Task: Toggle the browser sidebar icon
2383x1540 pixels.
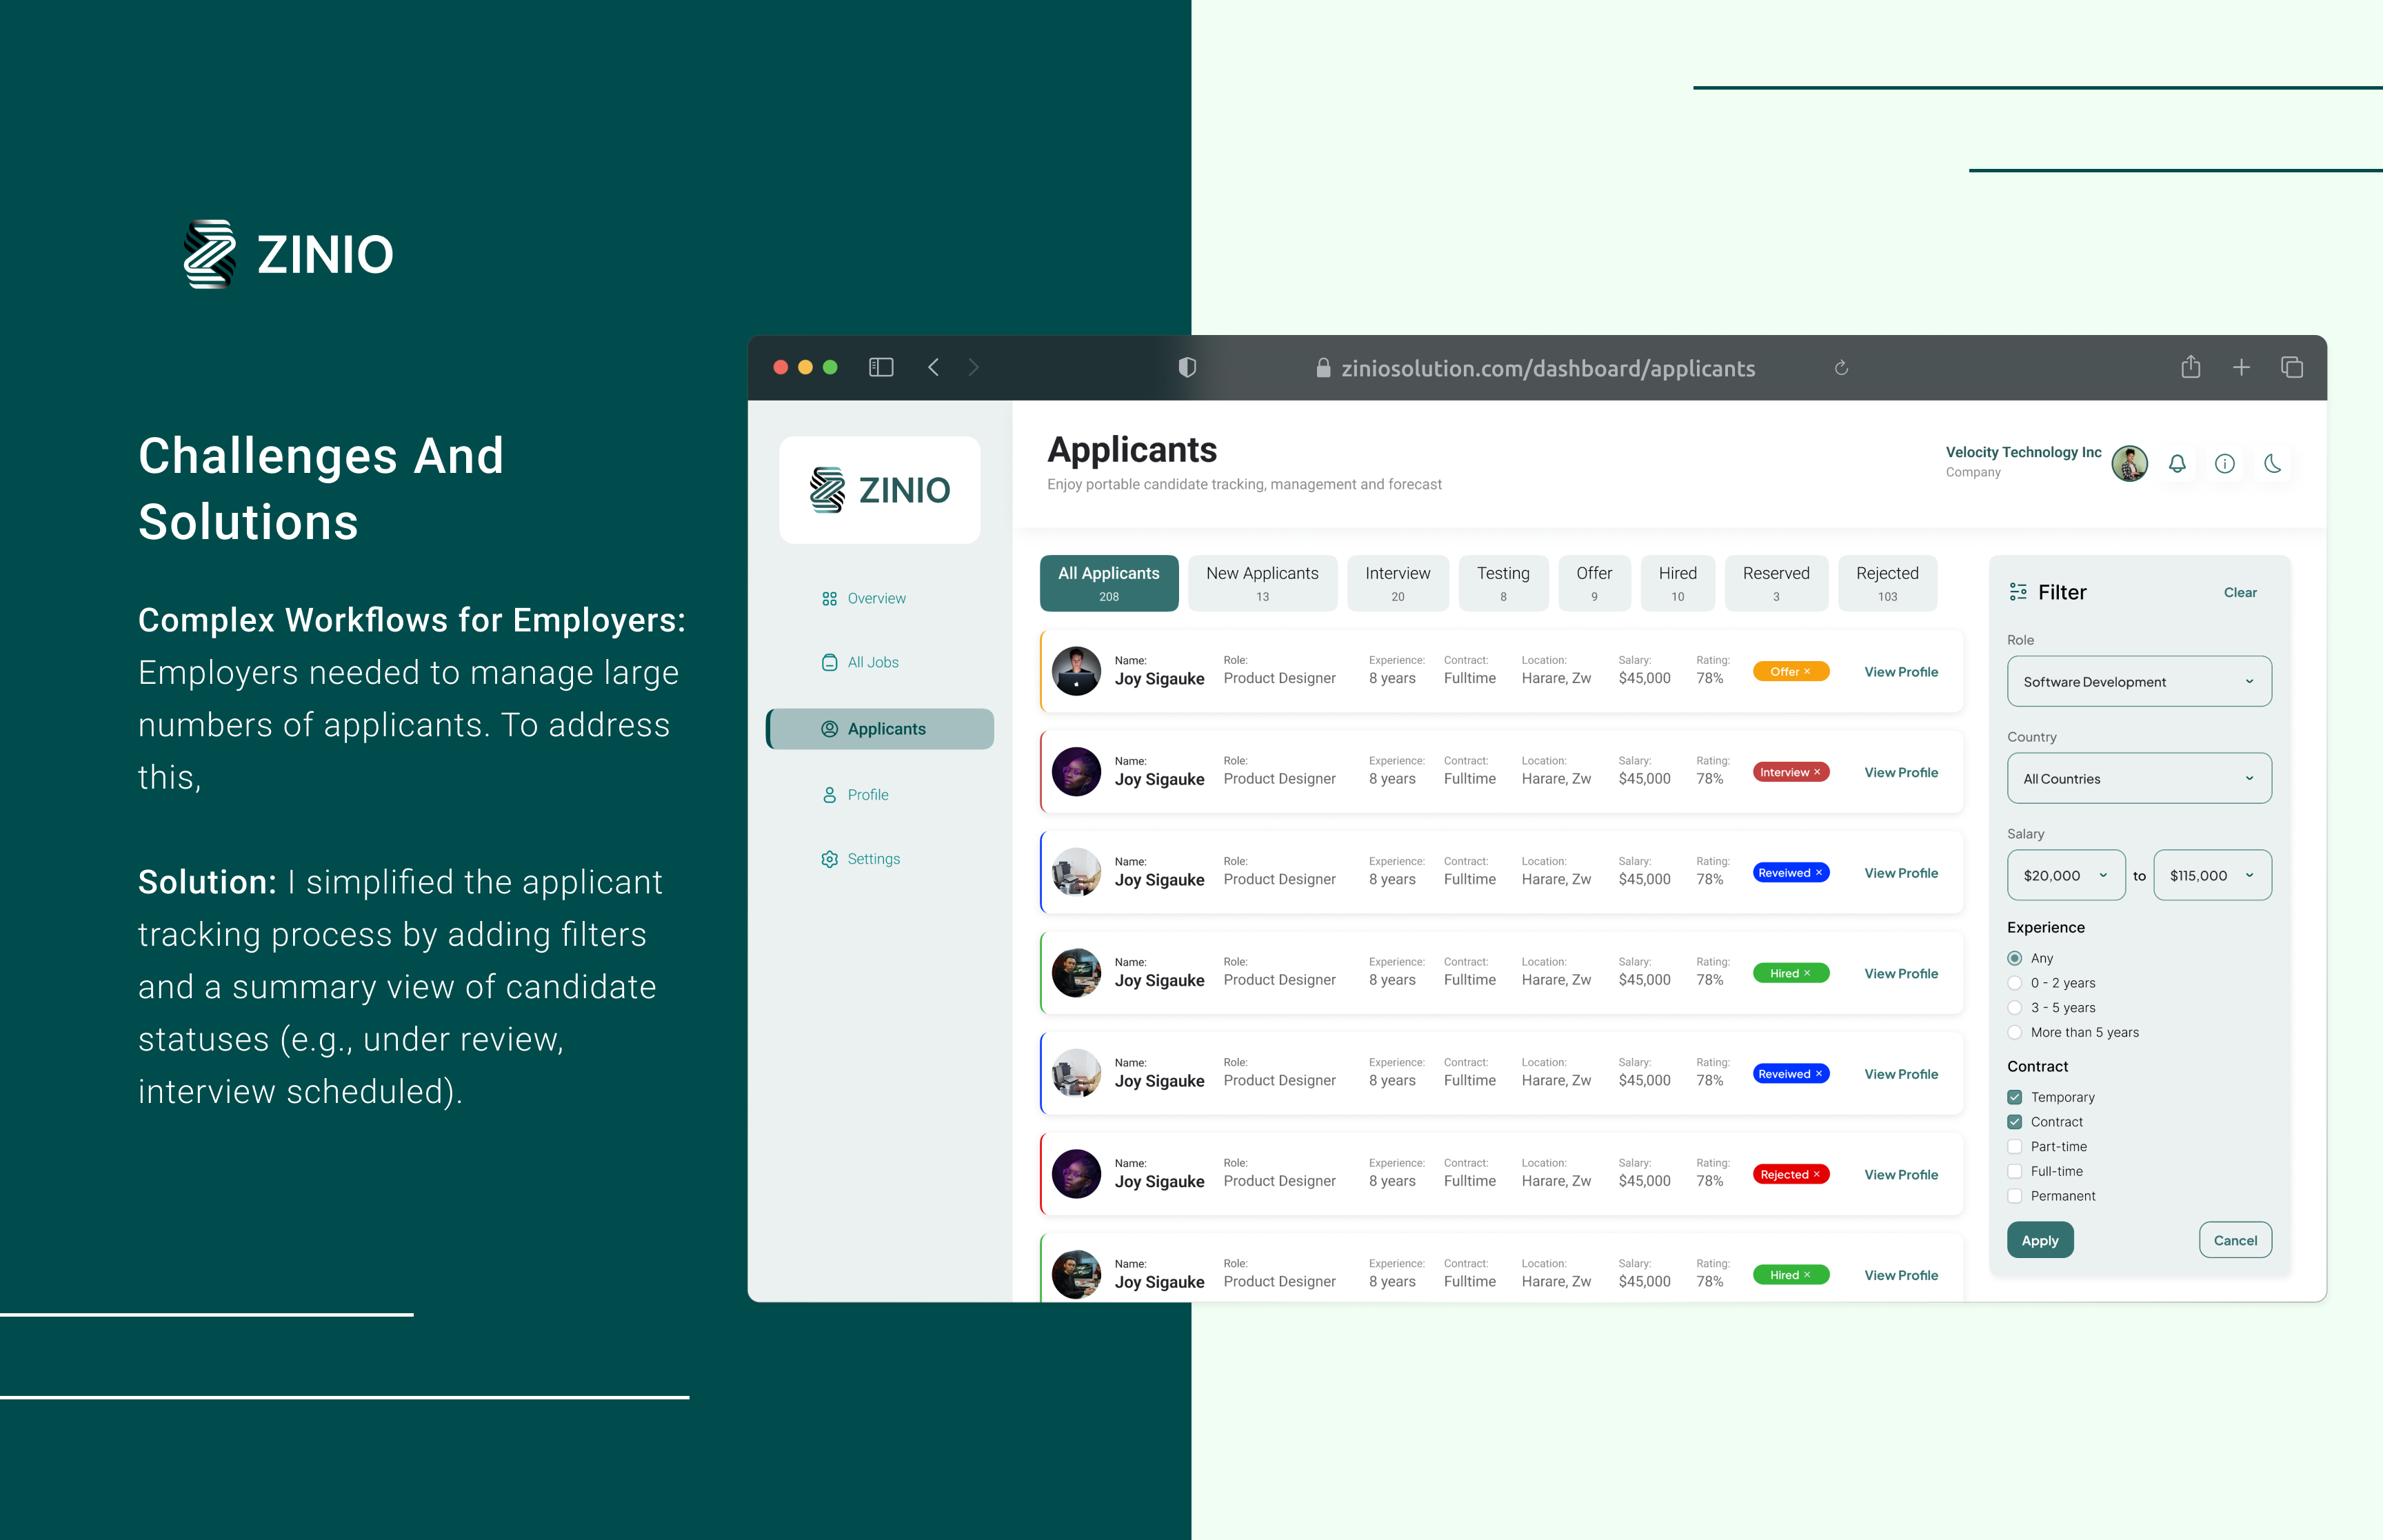Action: (880, 367)
